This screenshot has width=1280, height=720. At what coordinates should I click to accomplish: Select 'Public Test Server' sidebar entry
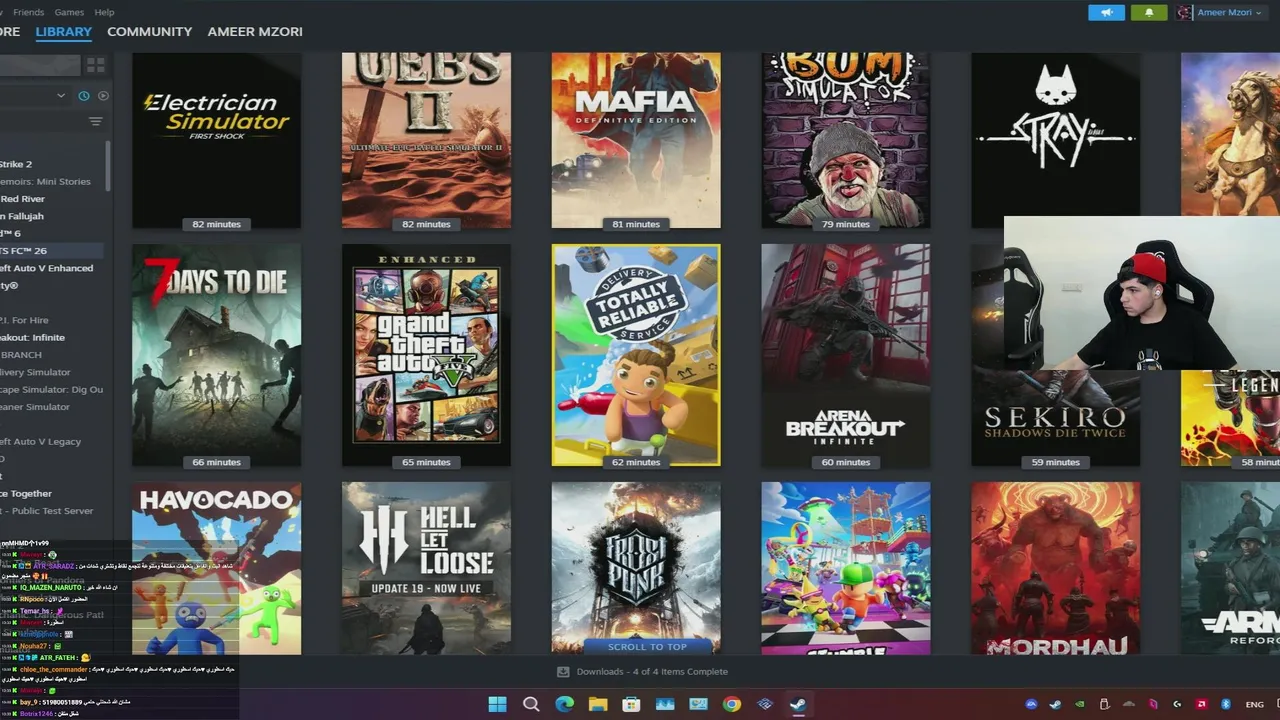coord(50,510)
